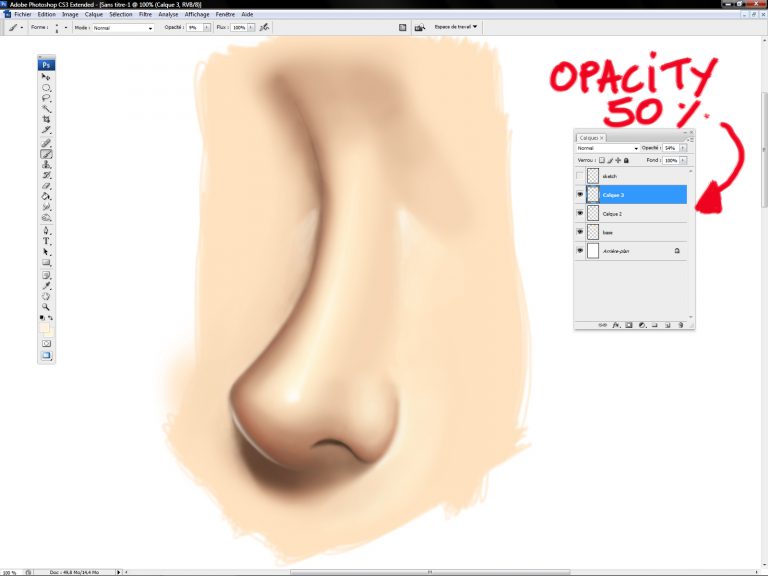Open the Filtre menu
This screenshot has height=576, width=768.
click(x=146, y=14)
